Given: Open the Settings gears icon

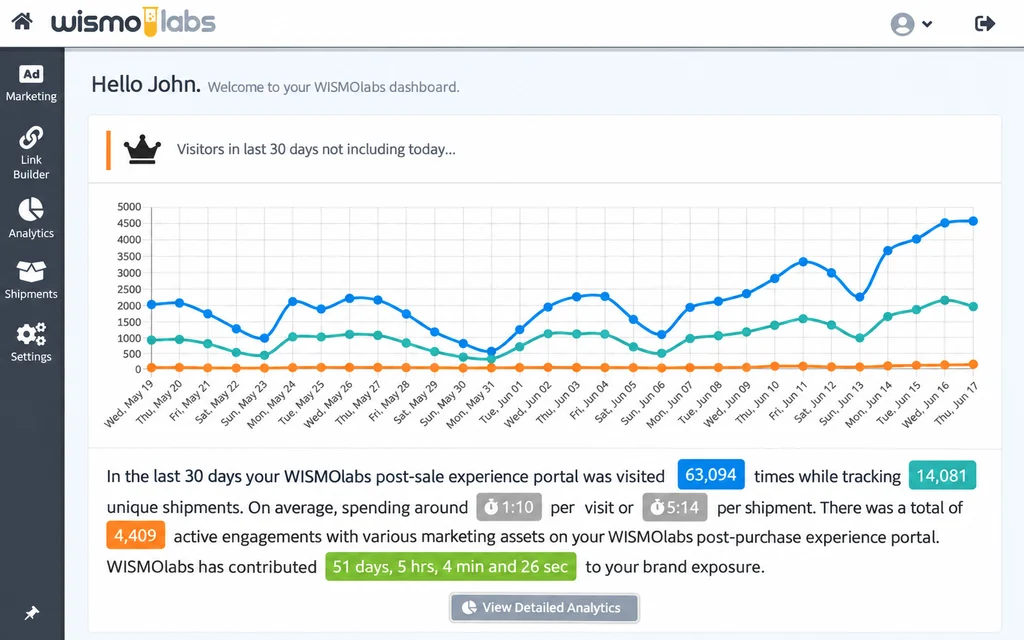Looking at the screenshot, I should pyautogui.click(x=31, y=334).
